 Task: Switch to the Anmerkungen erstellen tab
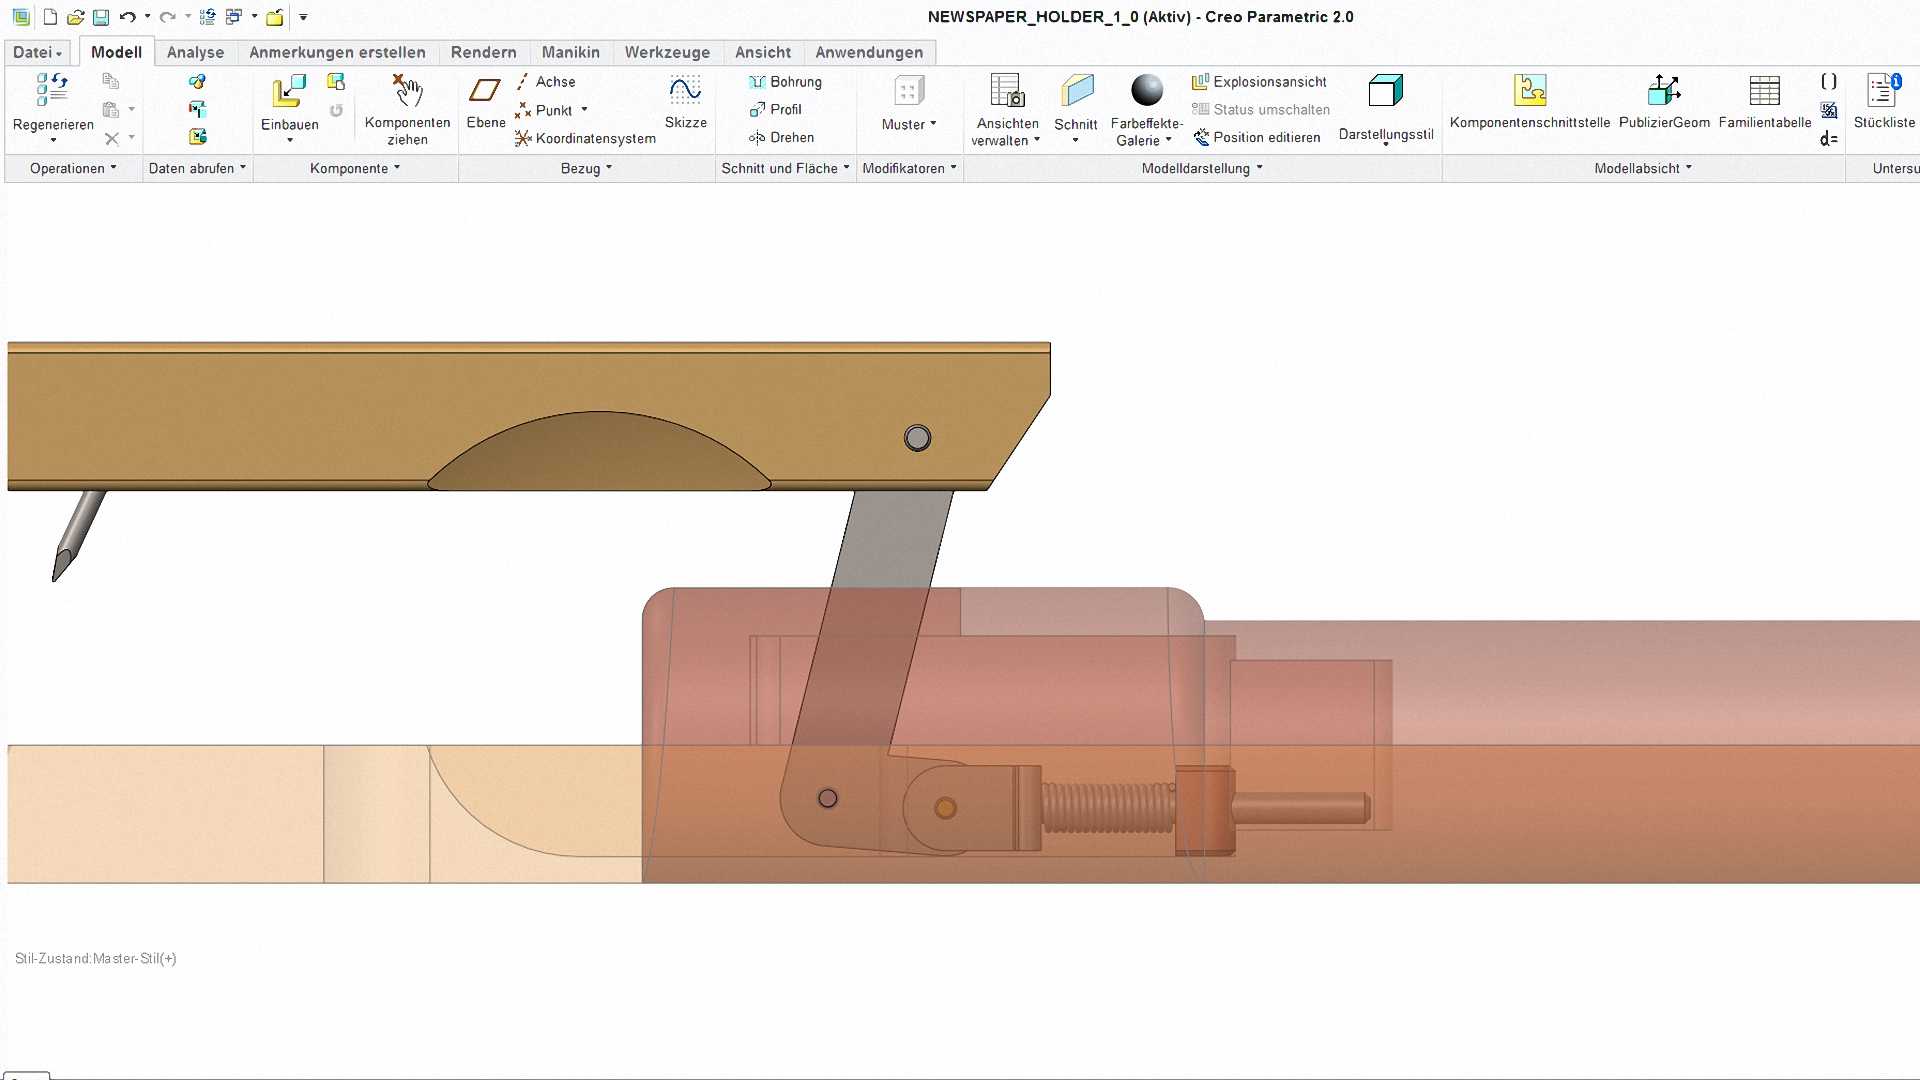337,52
